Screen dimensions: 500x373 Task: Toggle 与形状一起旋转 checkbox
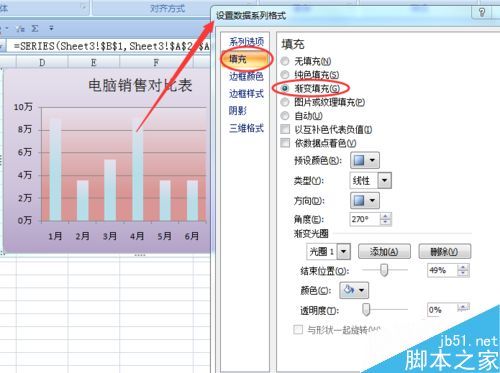298,330
